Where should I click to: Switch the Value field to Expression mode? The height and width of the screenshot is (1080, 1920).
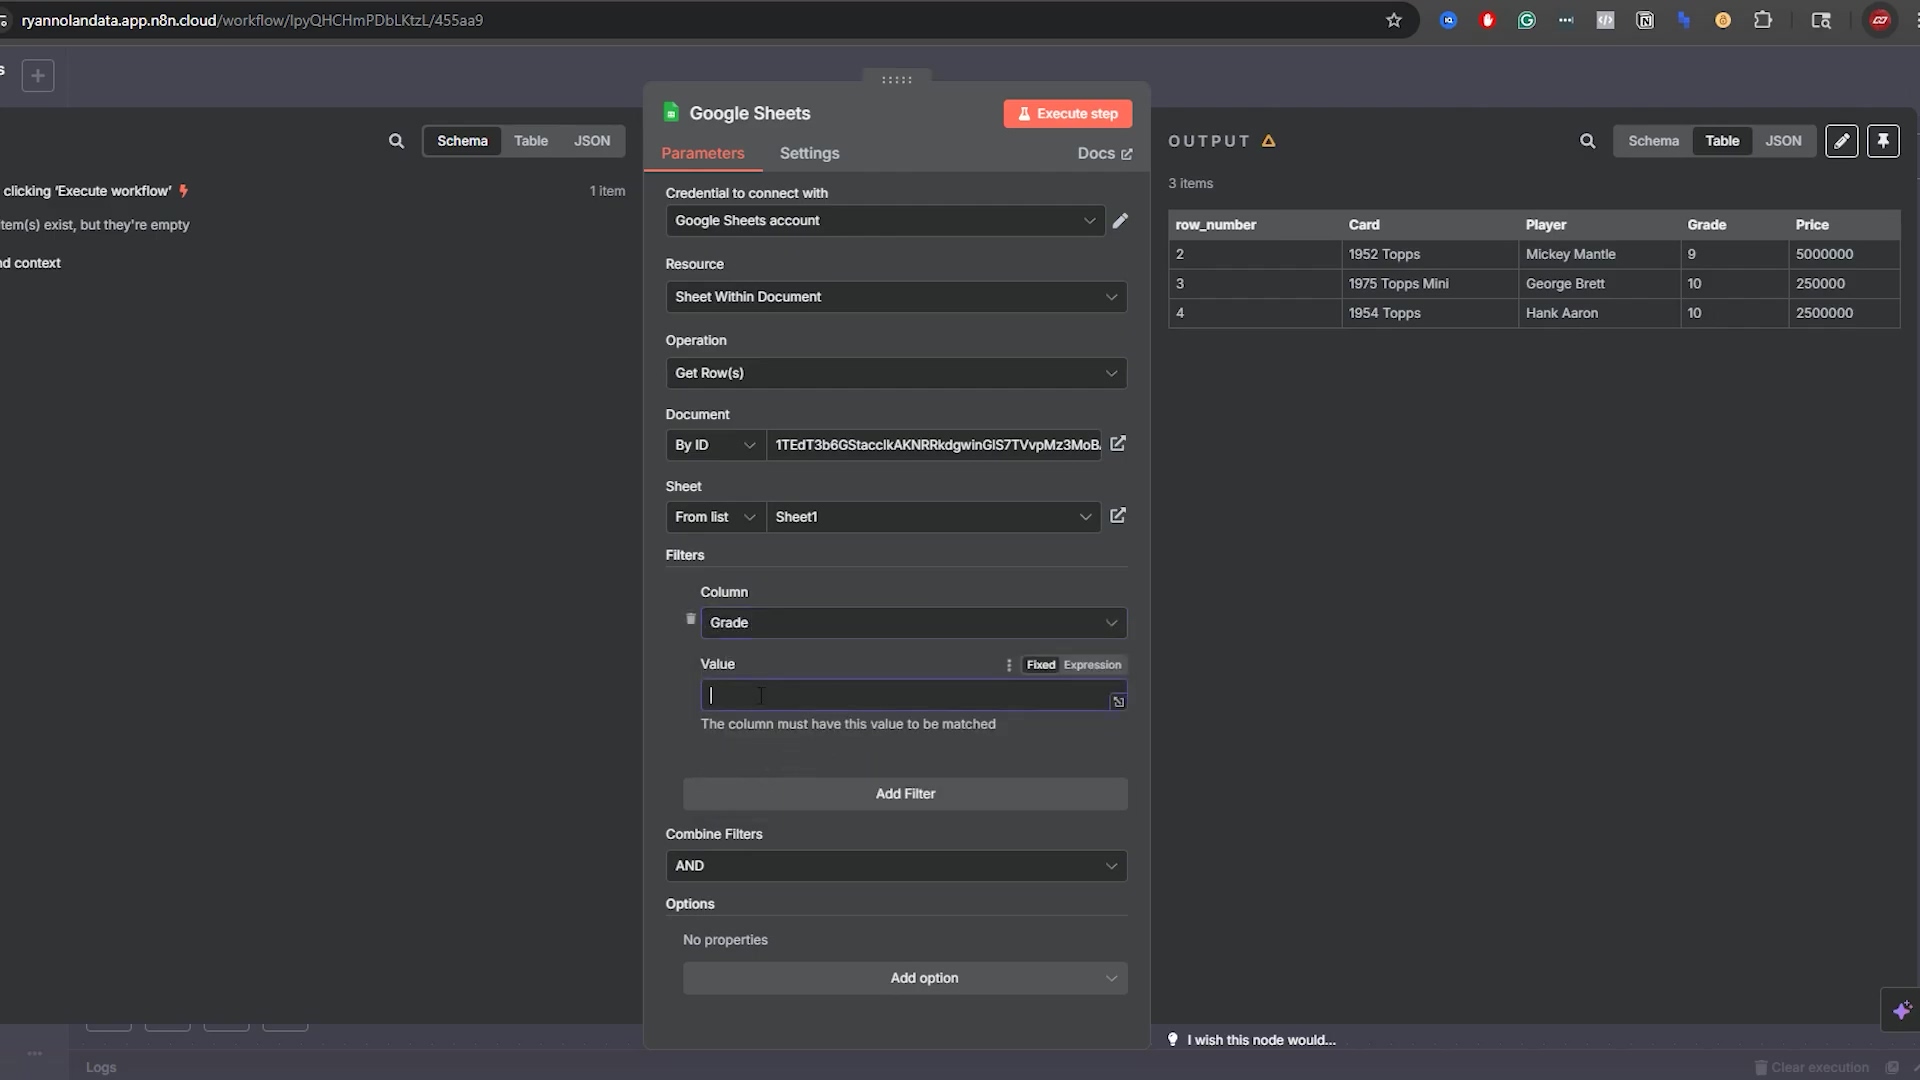pyautogui.click(x=1092, y=665)
